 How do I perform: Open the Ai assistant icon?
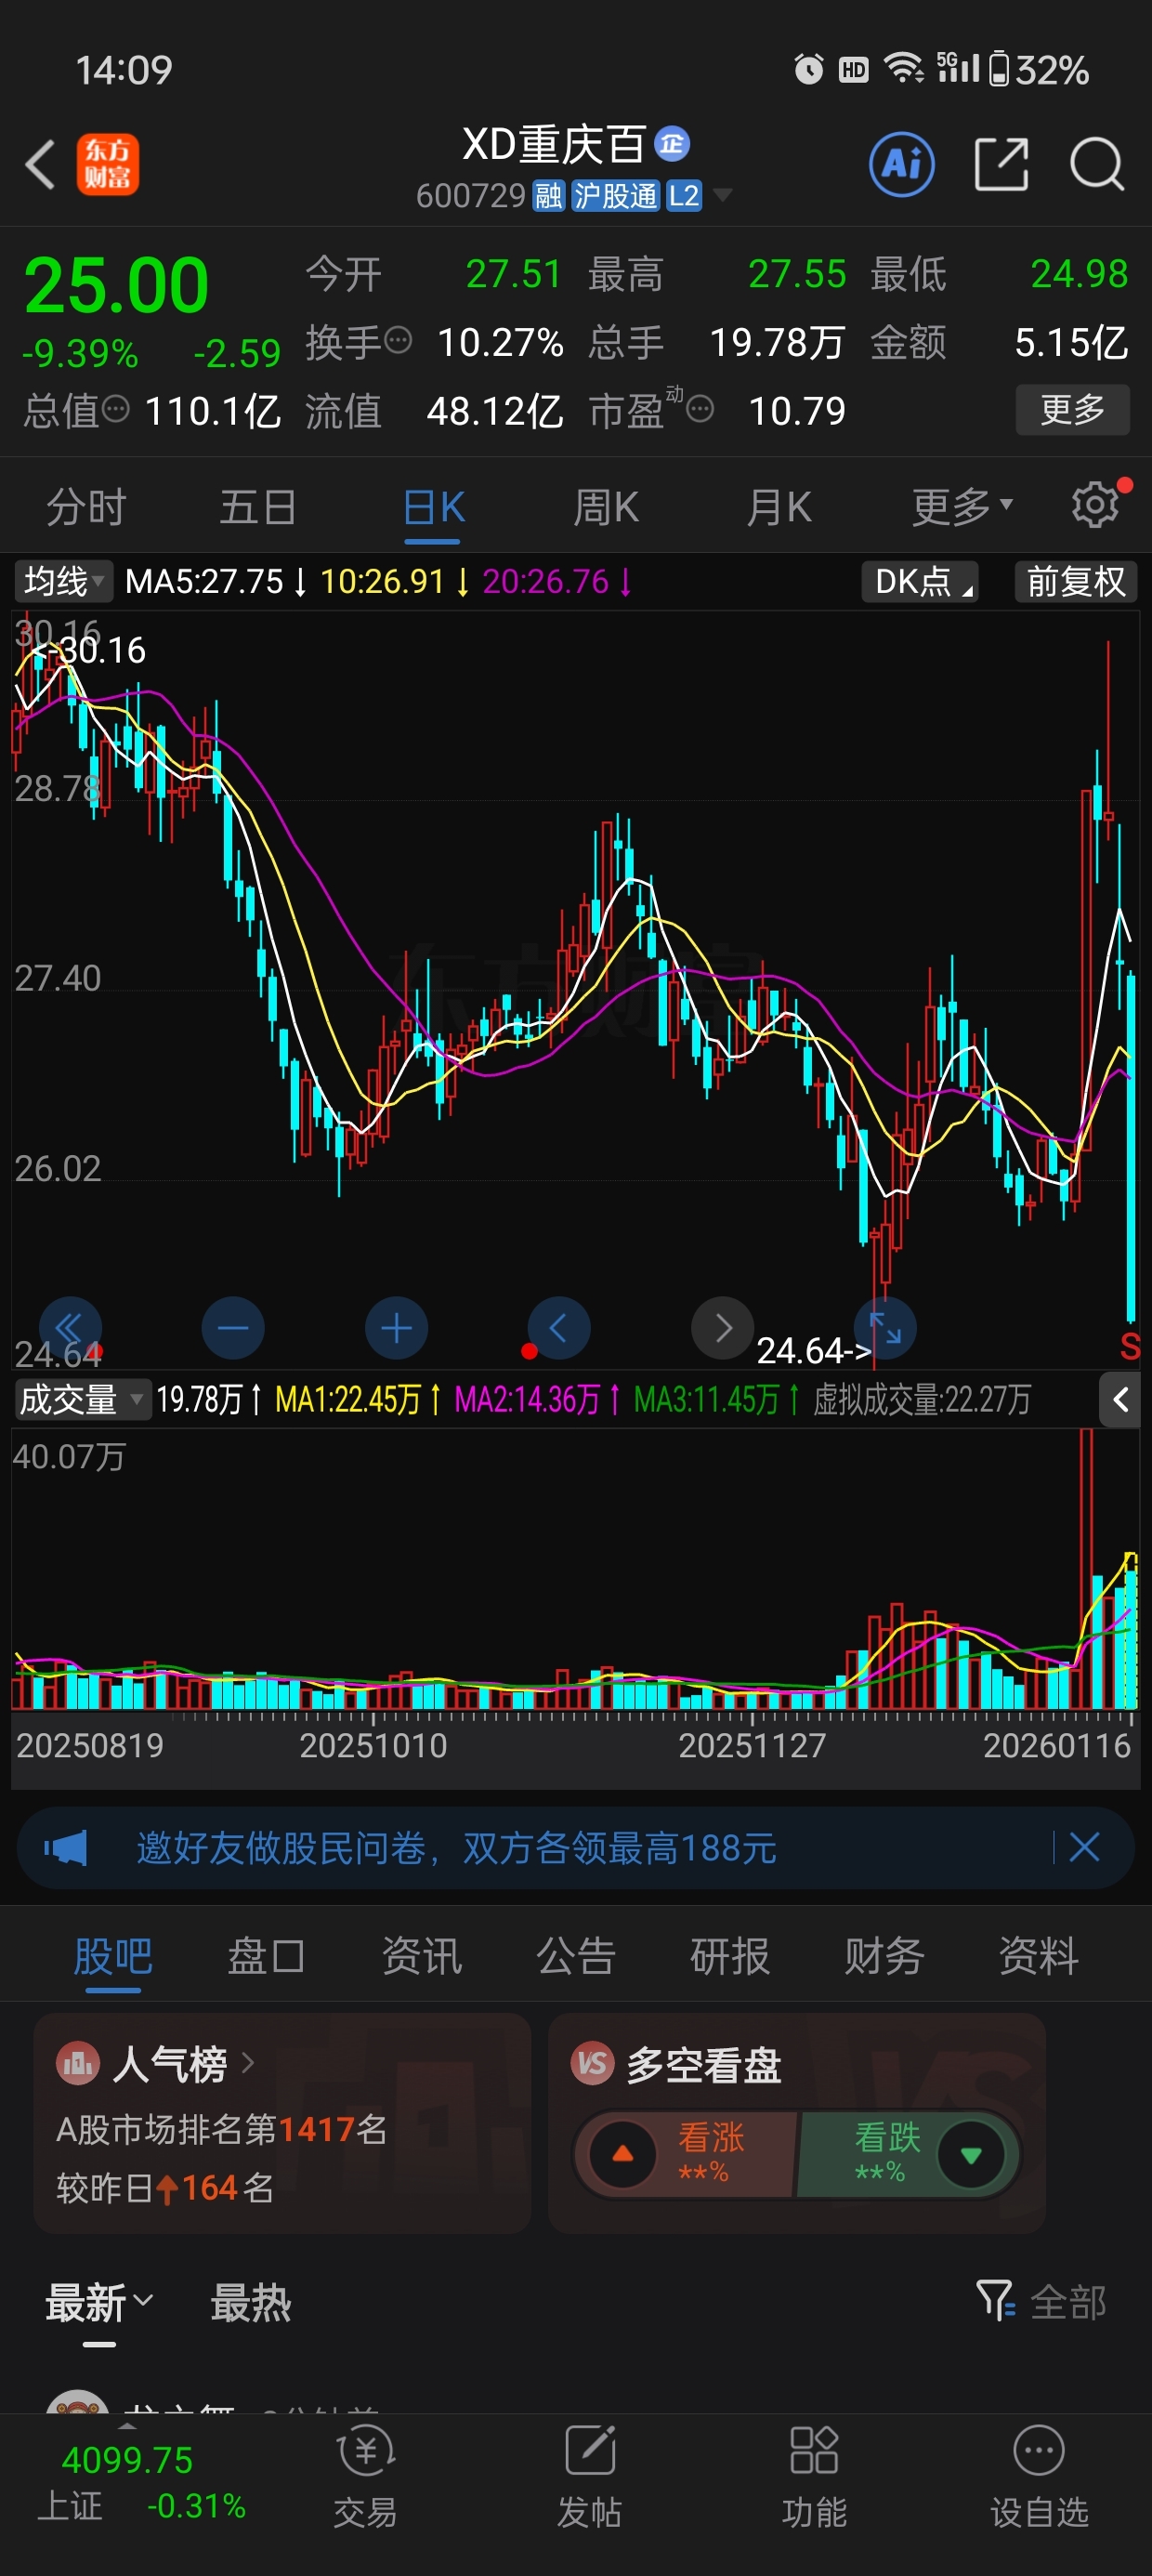[x=901, y=164]
